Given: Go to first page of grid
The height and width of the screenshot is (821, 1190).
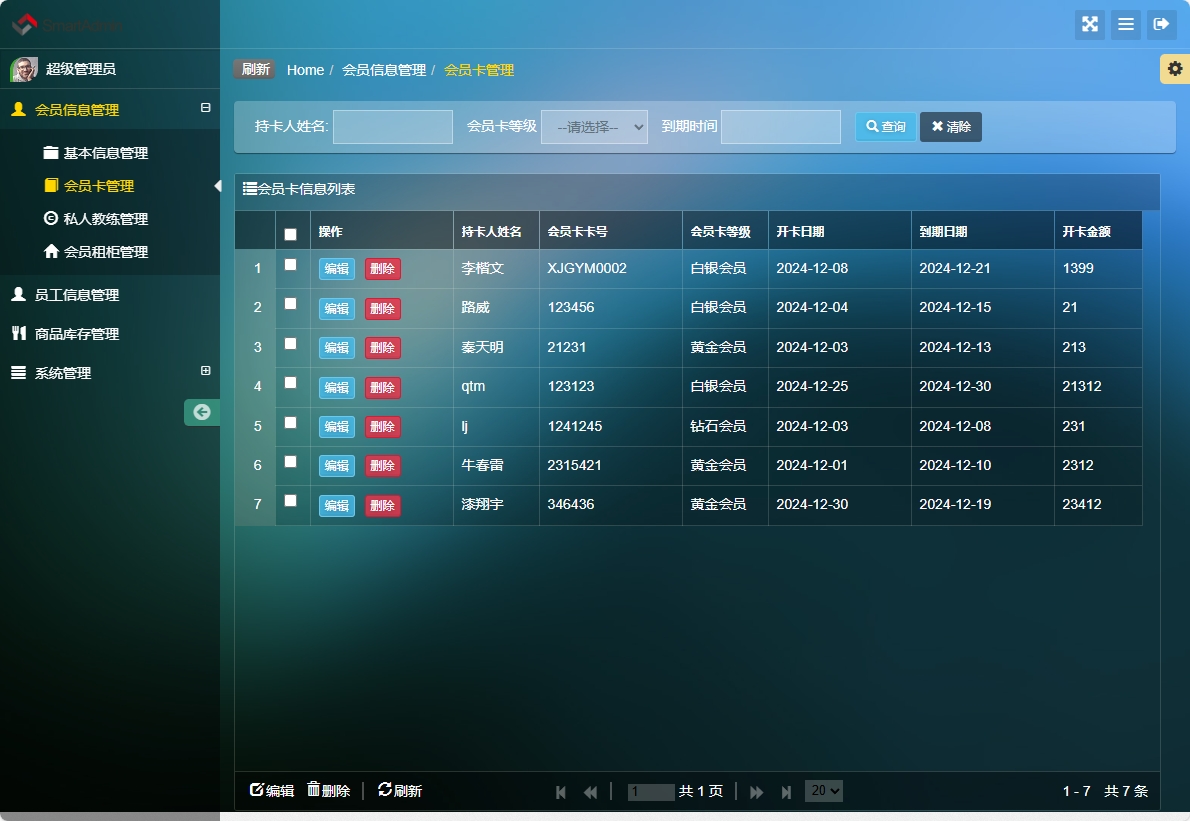Looking at the screenshot, I should pos(561,792).
